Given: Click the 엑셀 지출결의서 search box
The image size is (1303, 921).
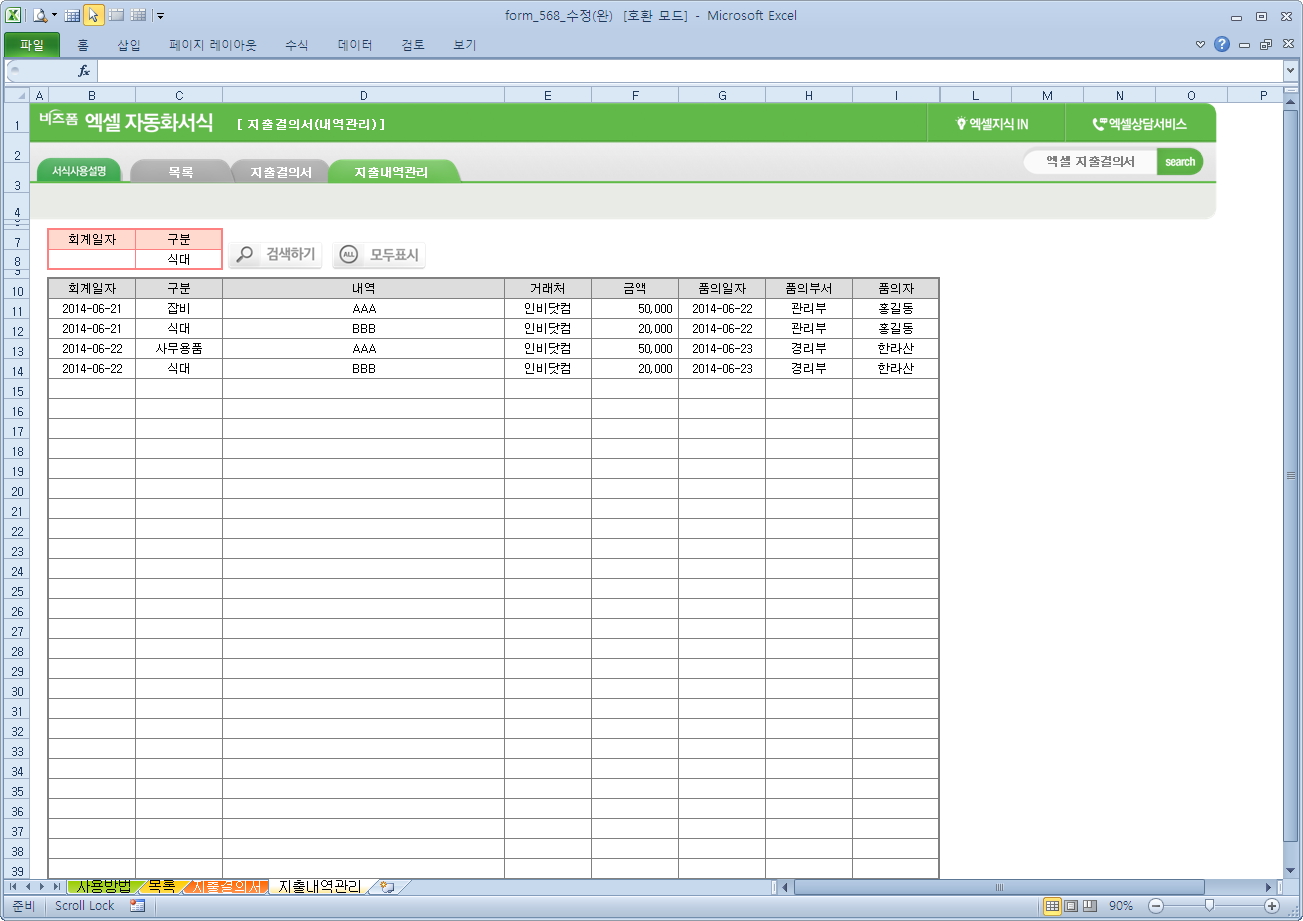Looking at the screenshot, I should point(1090,162).
